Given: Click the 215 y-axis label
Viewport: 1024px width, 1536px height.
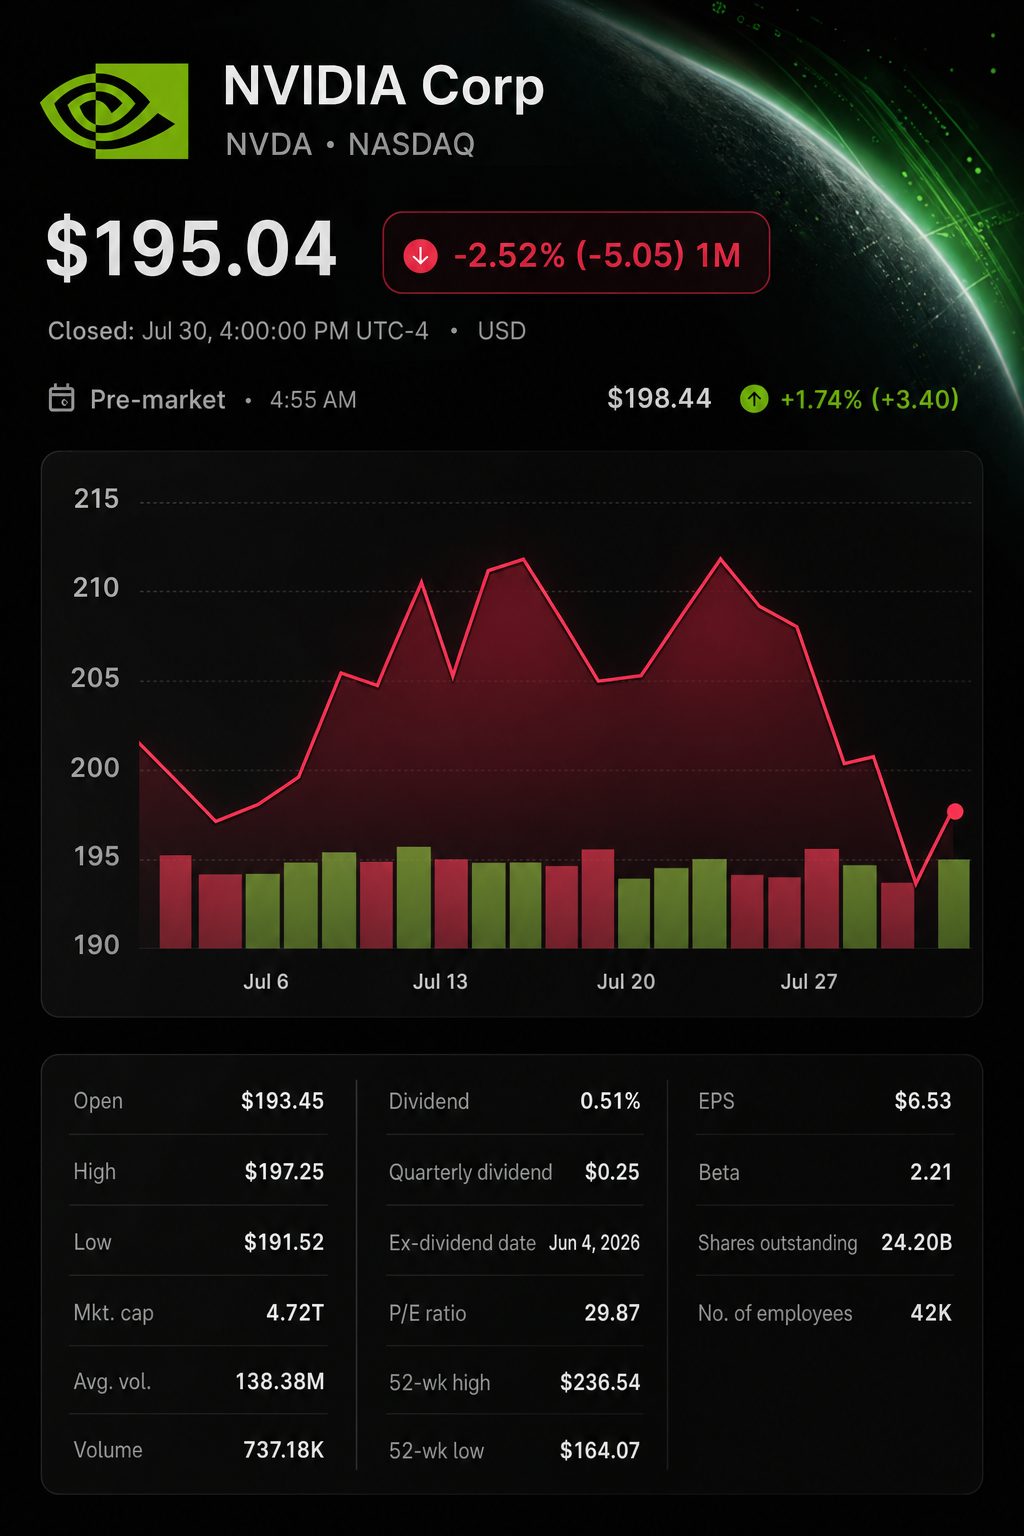Looking at the screenshot, I should (96, 499).
